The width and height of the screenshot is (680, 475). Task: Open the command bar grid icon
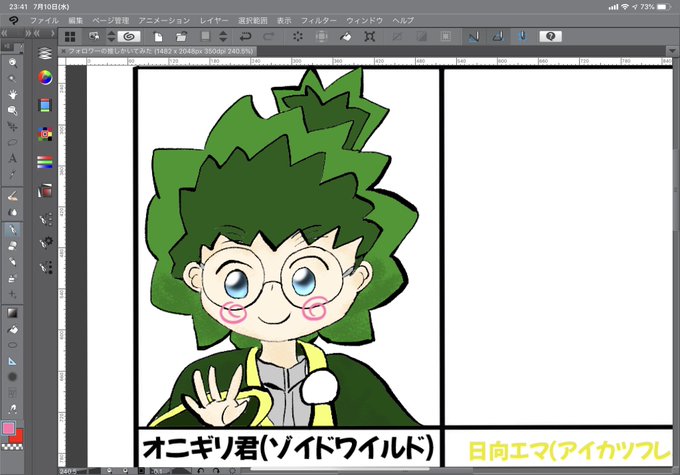(70, 37)
